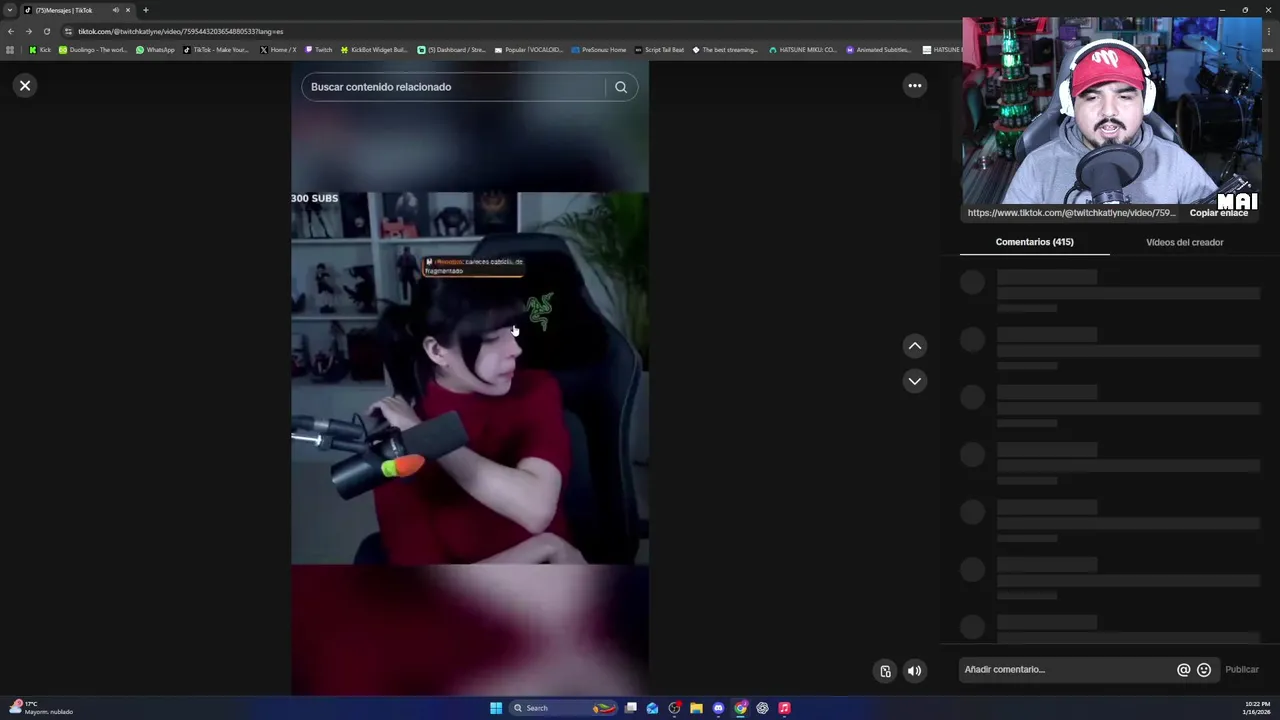
Task: Click Chrome icon in taskbar
Action: click(x=740, y=708)
